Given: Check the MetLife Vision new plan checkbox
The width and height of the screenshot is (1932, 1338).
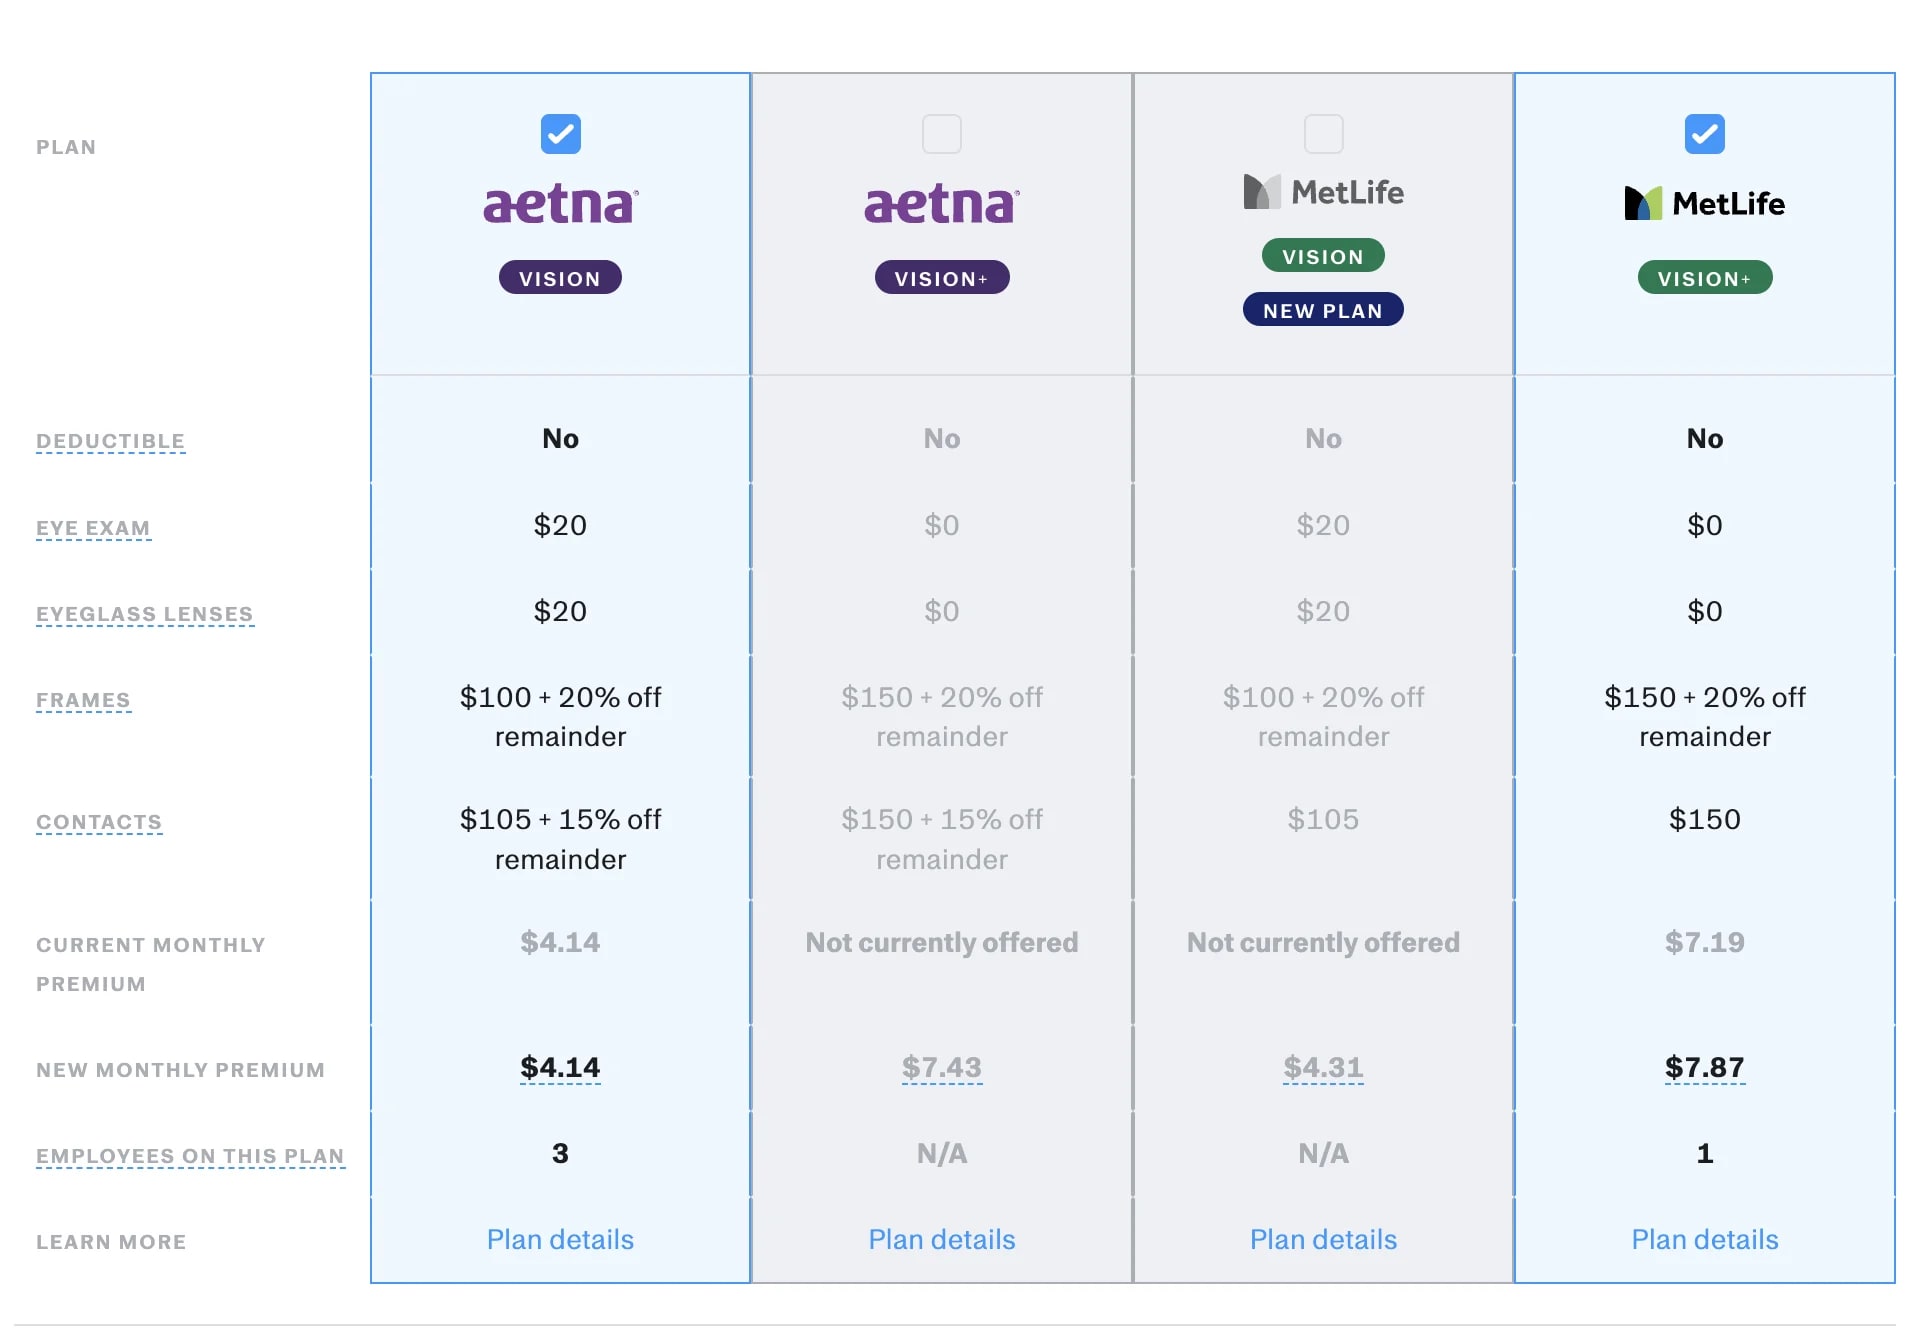Looking at the screenshot, I should [1323, 134].
